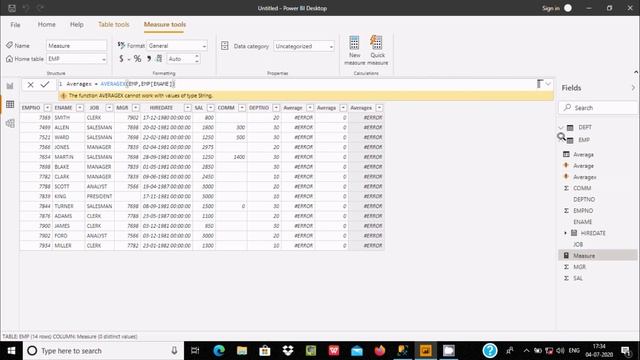Screen dimensions: 640x360
Task: Open Microsoft Store from taskbar
Action: [x=265, y=351]
